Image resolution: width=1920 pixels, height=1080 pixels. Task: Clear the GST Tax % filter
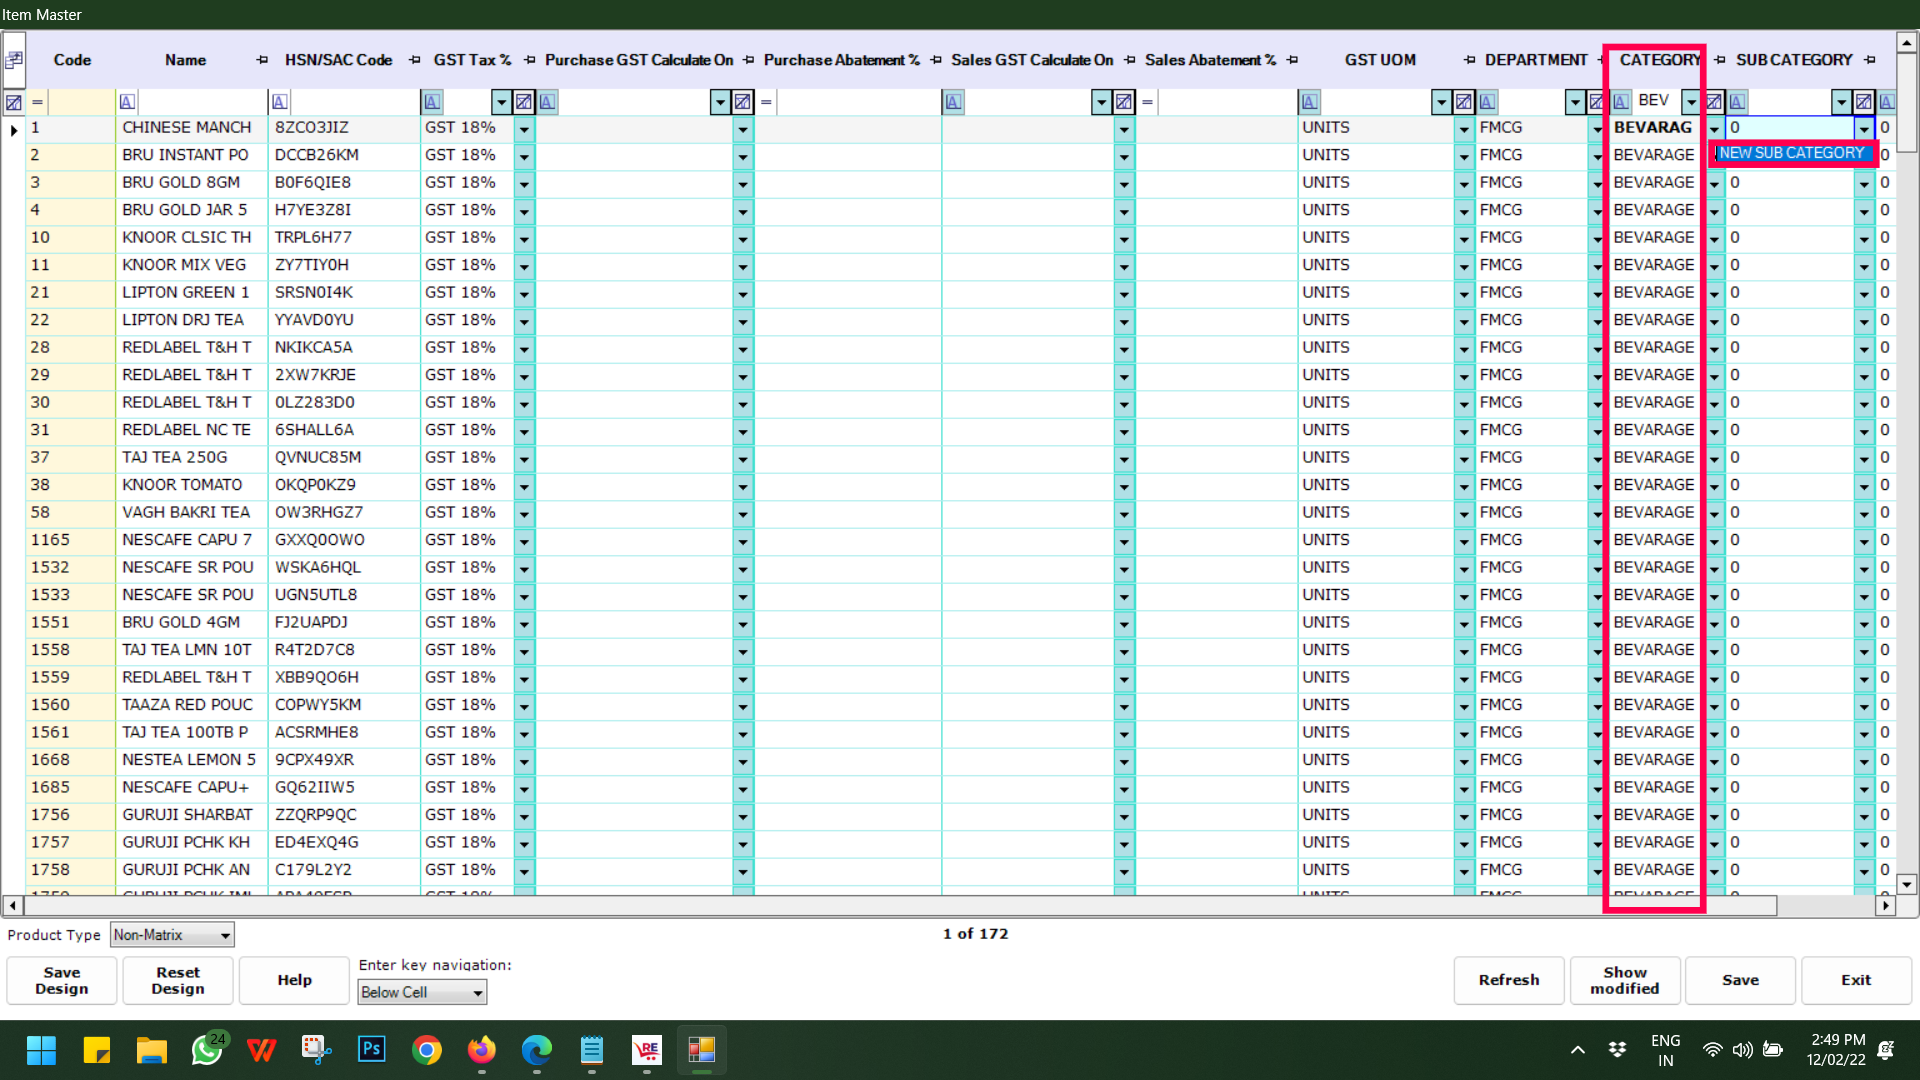click(x=524, y=101)
